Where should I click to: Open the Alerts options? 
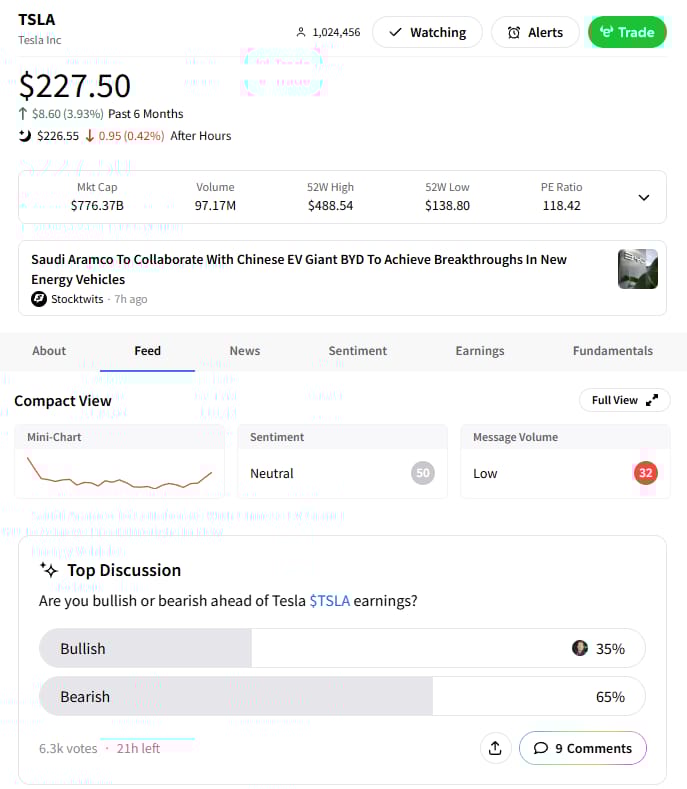(x=534, y=32)
